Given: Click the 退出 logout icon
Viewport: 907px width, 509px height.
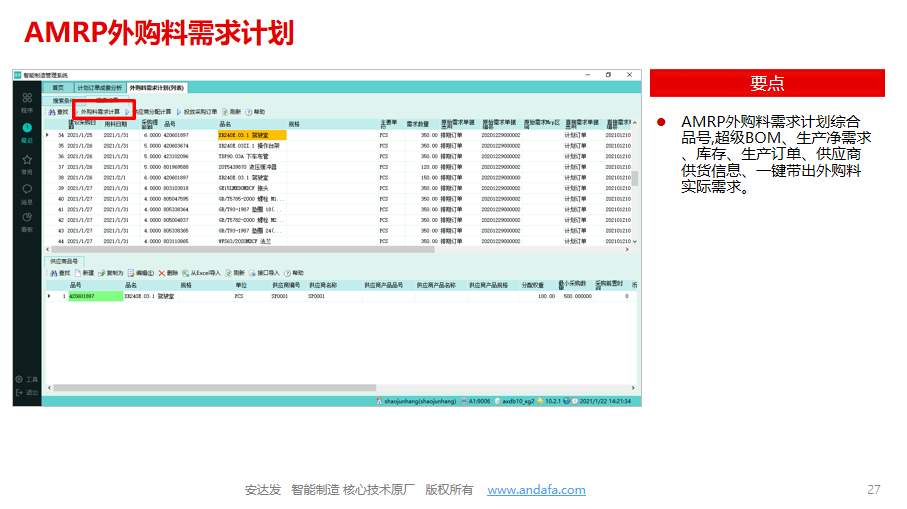Looking at the screenshot, I should pos(27,393).
